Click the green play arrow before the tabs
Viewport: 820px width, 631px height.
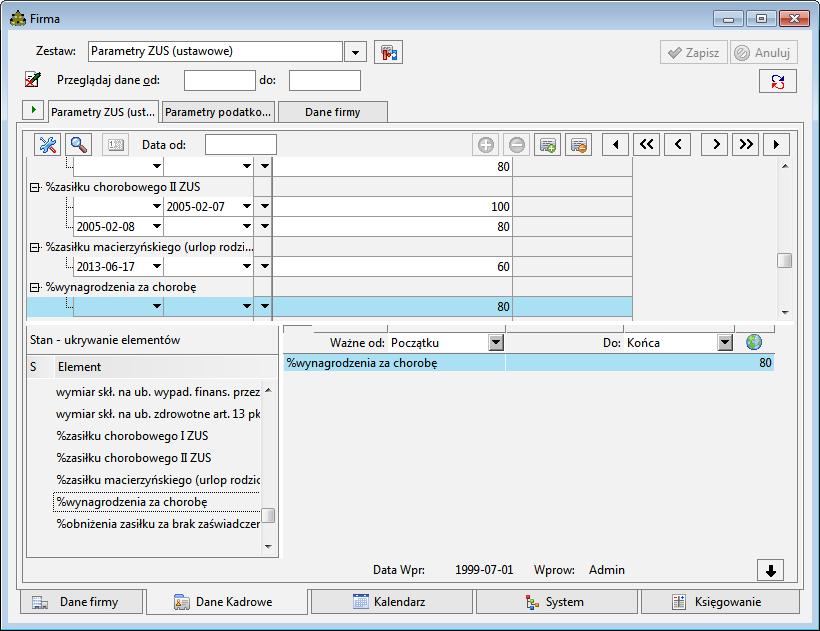tap(33, 110)
